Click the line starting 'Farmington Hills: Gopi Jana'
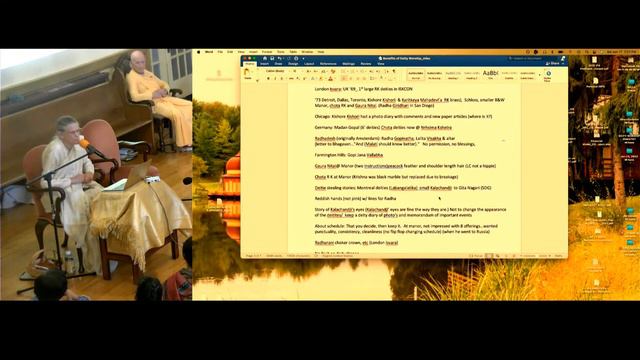This screenshot has height=360, width=640. coord(349,155)
